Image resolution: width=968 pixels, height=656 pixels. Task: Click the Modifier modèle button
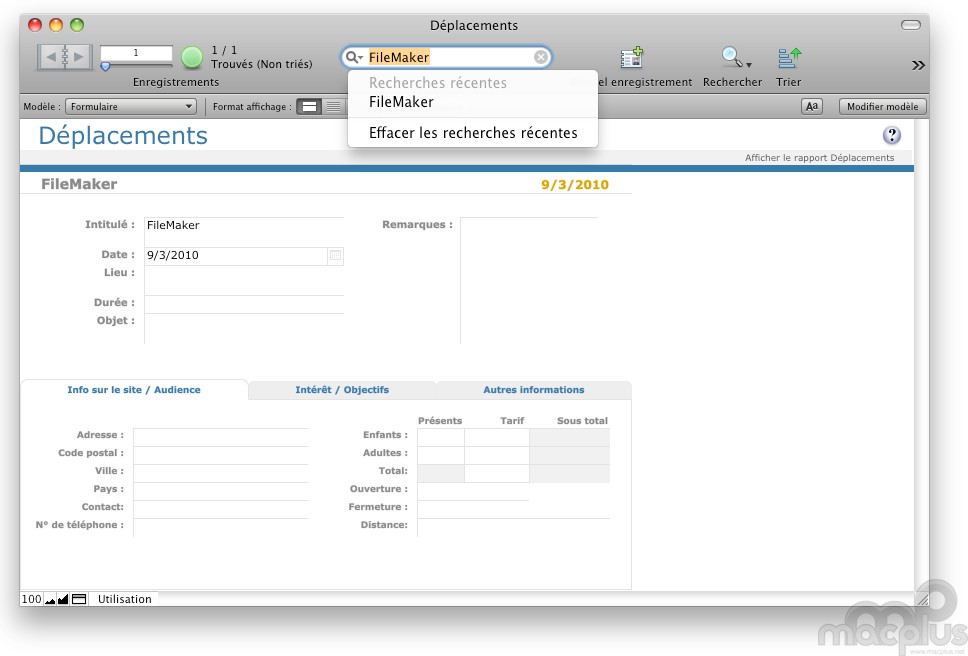coord(882,107)
